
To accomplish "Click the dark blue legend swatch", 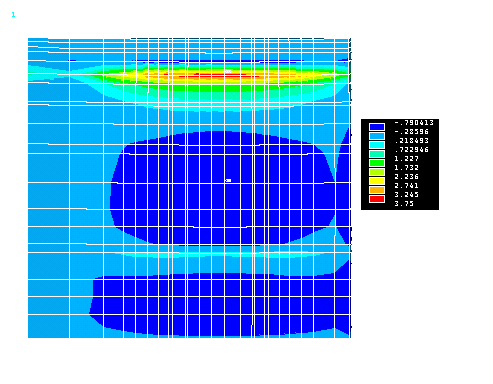I will [x=377, y=127].
